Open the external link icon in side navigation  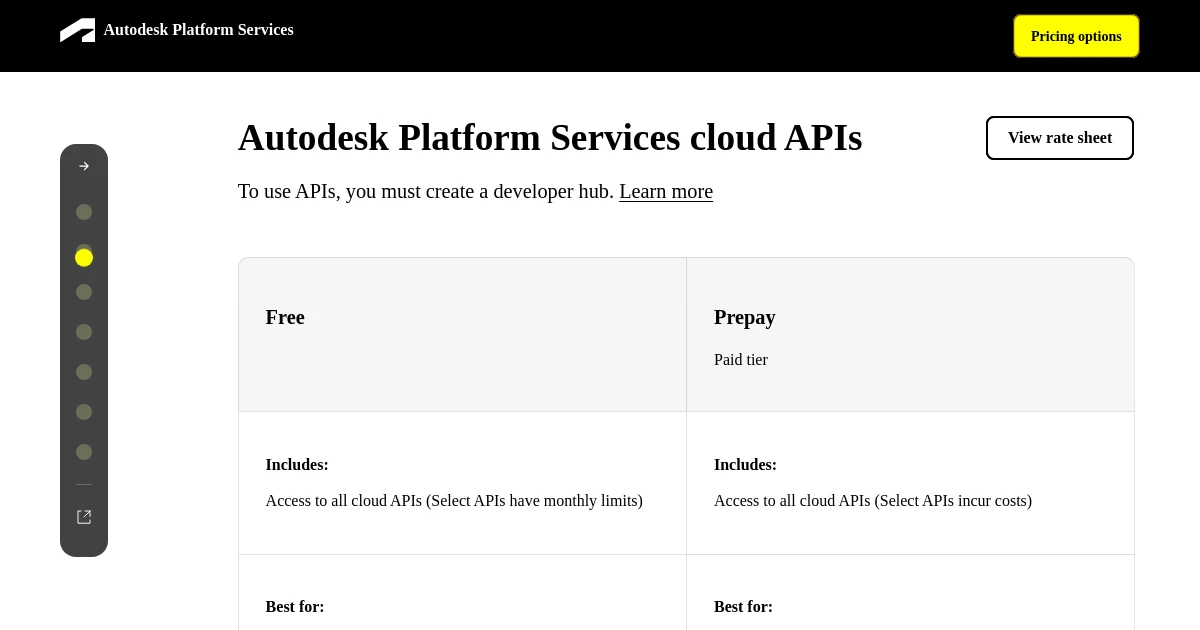84,517
